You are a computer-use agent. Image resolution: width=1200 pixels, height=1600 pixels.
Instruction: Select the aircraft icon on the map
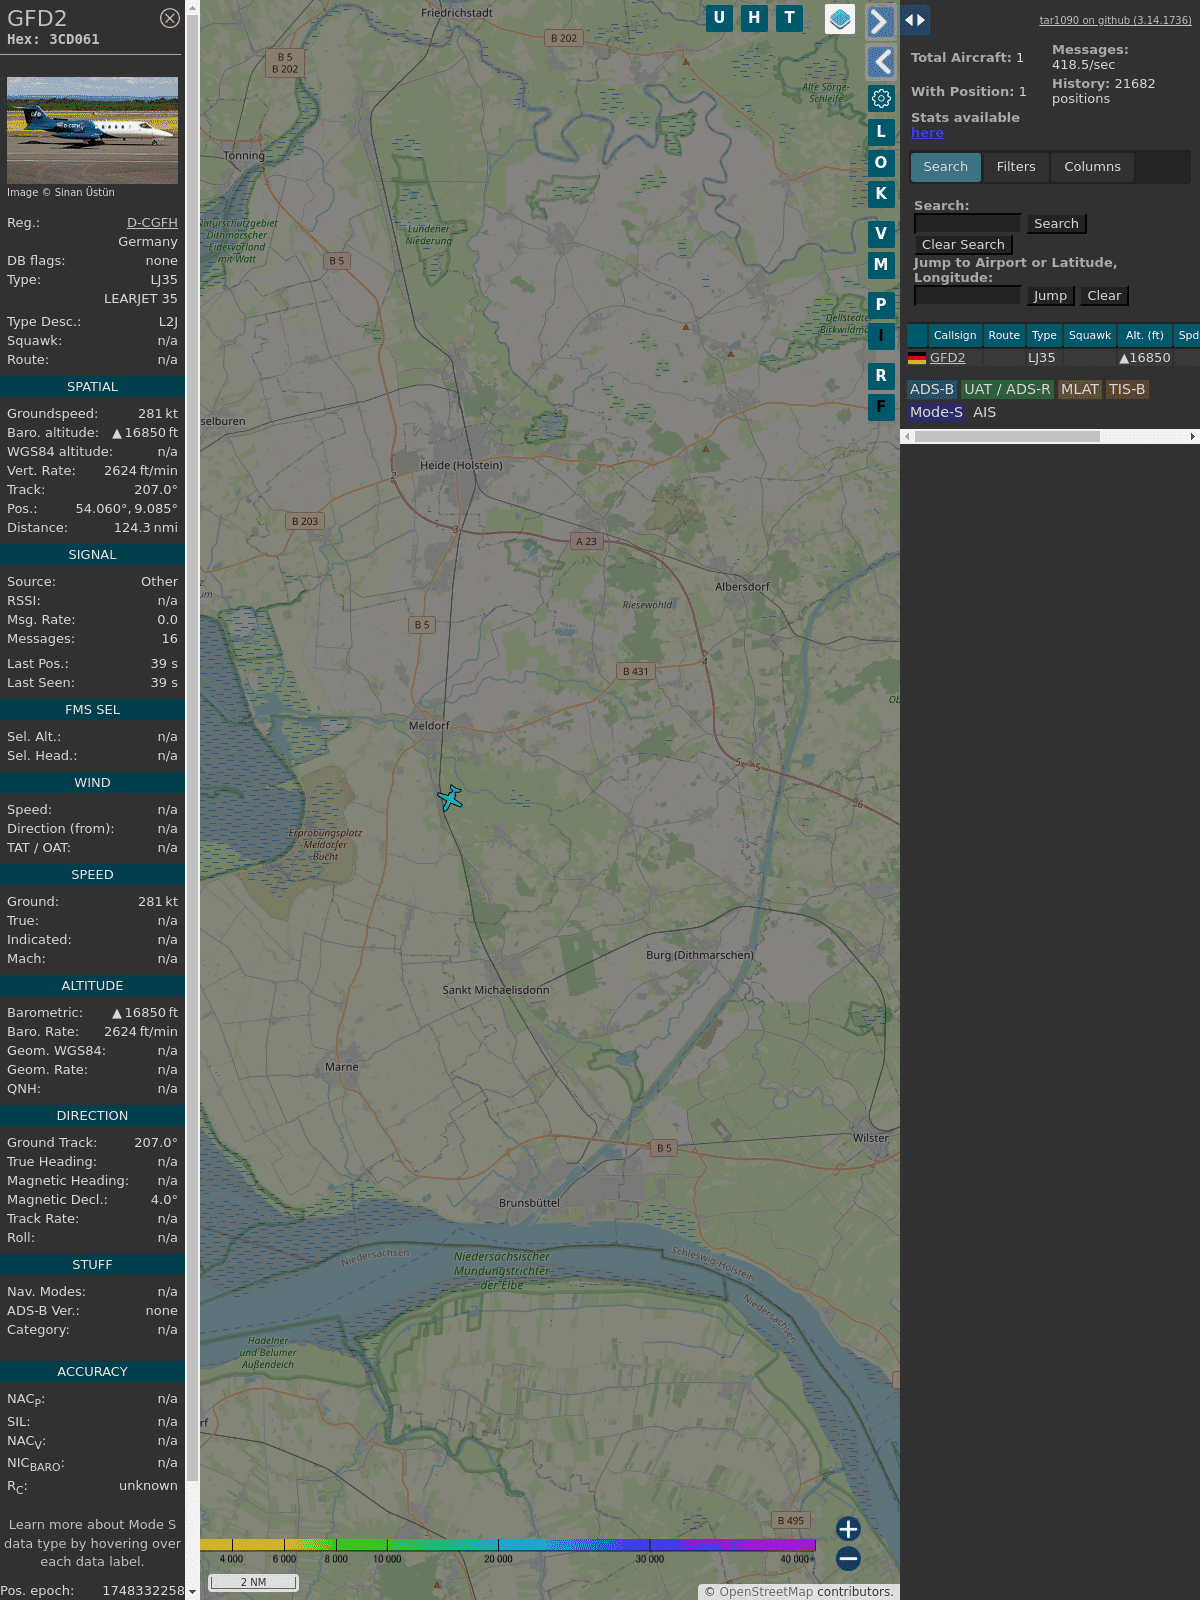tap(450, 798)
